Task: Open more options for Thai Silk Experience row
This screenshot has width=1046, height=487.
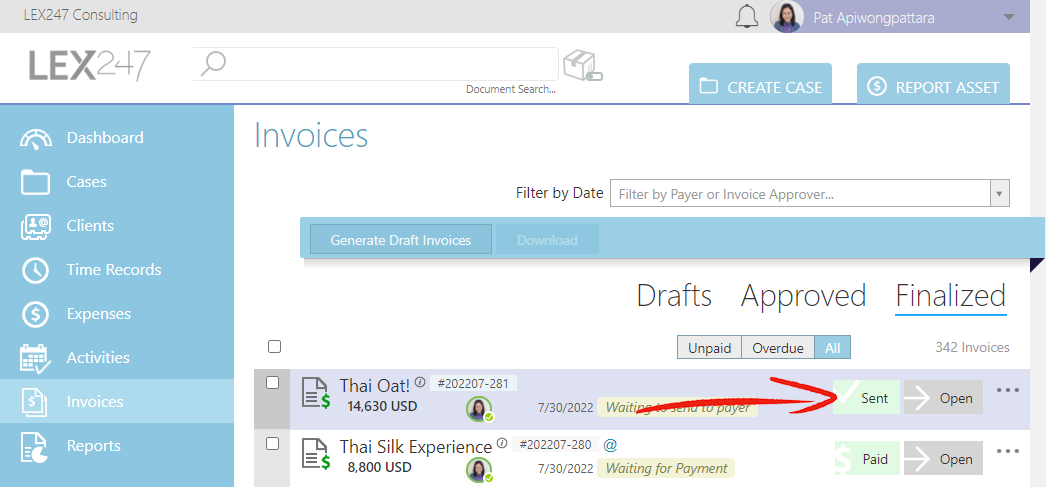Action: pos(1007,451)
